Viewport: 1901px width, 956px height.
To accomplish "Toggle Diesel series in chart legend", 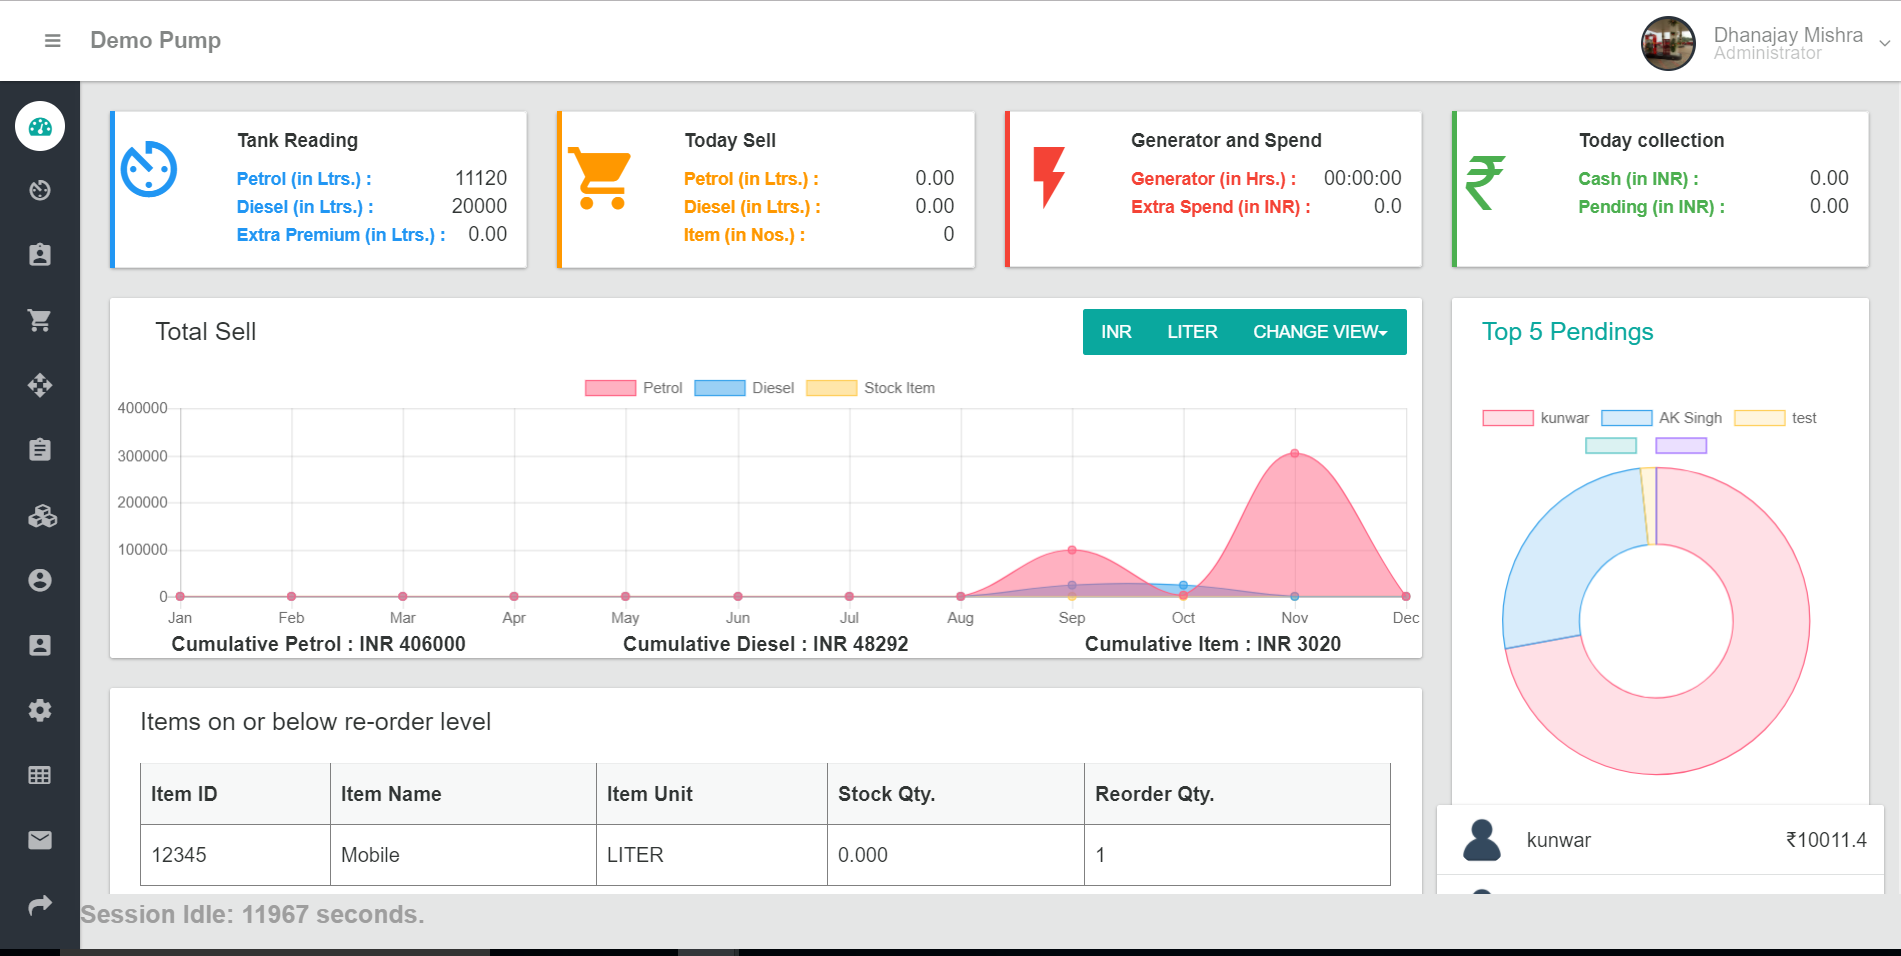I will (x=743, y=388).
